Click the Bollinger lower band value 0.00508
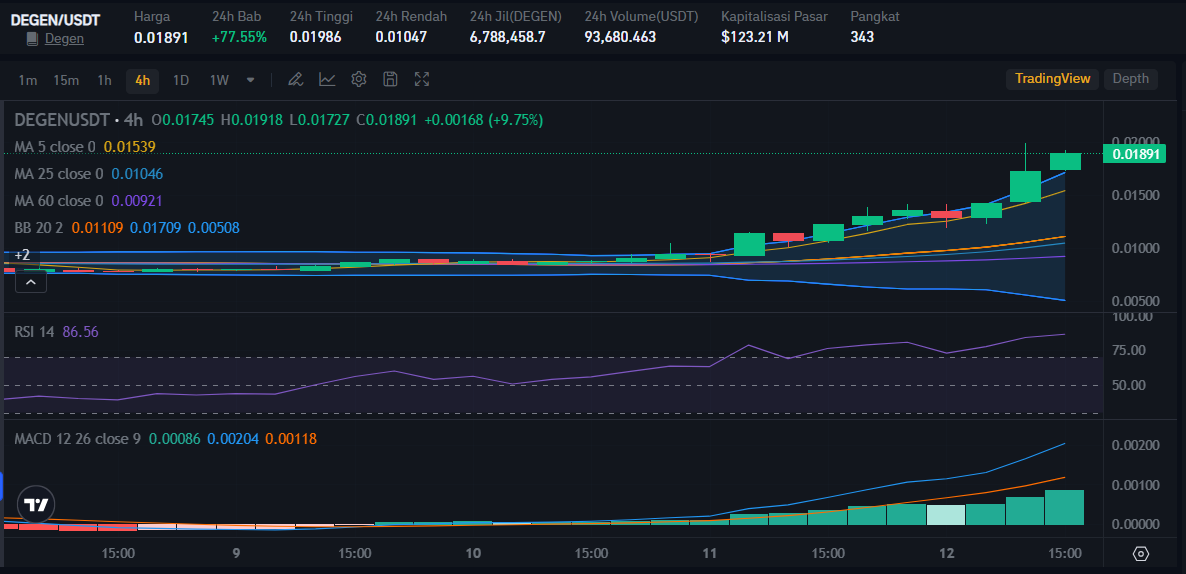The image size is (1186, 574). click(x=213, y=228)
